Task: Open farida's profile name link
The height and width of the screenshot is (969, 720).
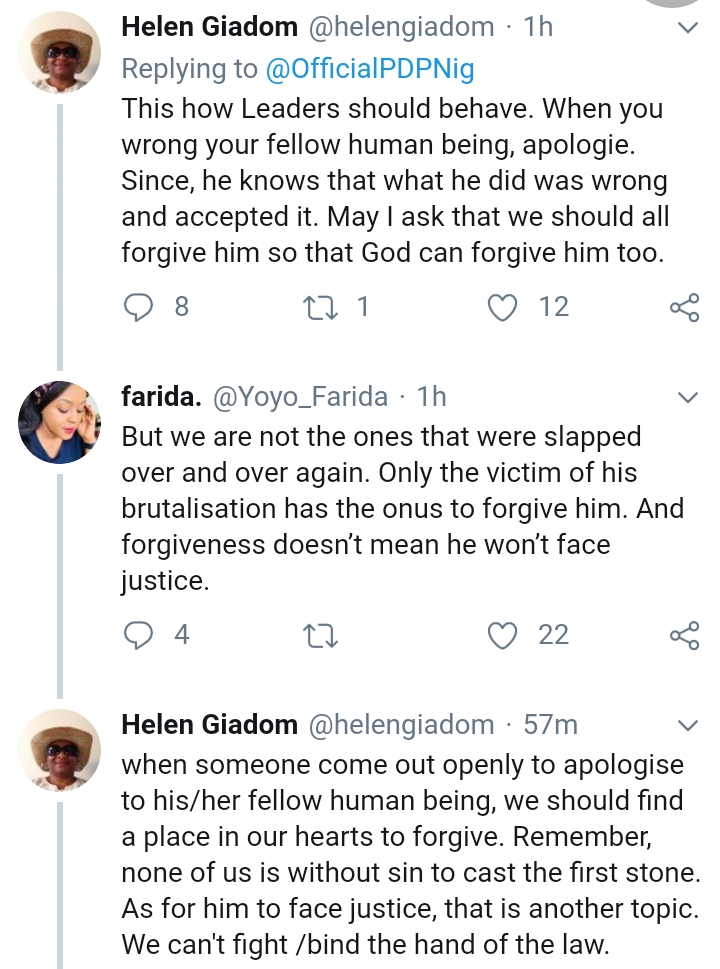Action: [158, 397]
